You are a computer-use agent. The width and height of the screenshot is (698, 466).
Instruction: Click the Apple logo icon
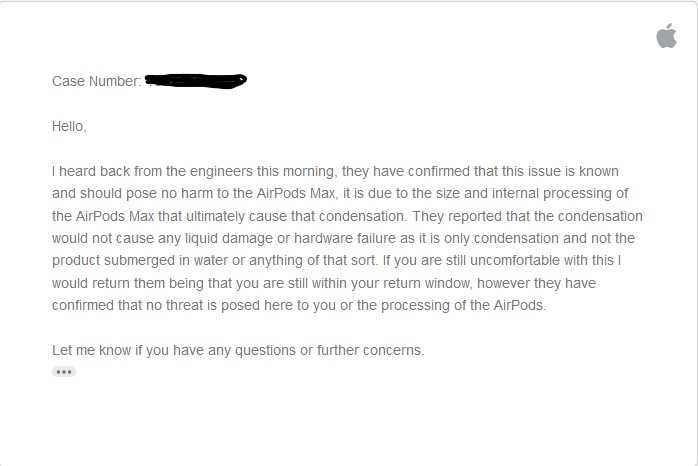pyautogui.click(x=666, y=37)
